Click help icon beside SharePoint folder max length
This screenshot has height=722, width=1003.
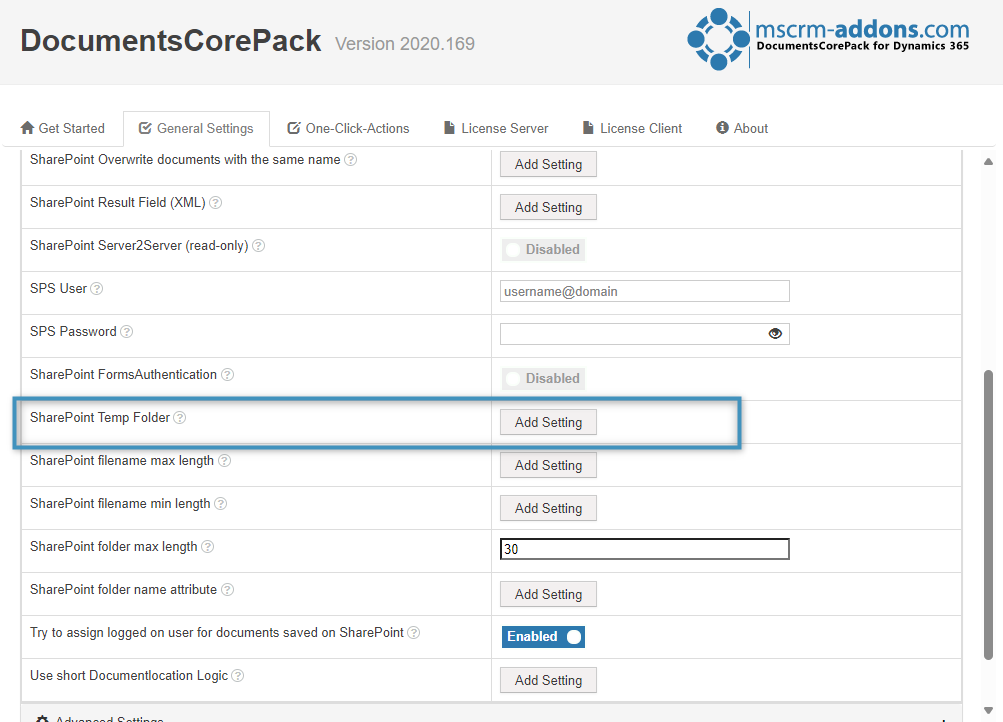pyautogui.click(x=207, y=547)
